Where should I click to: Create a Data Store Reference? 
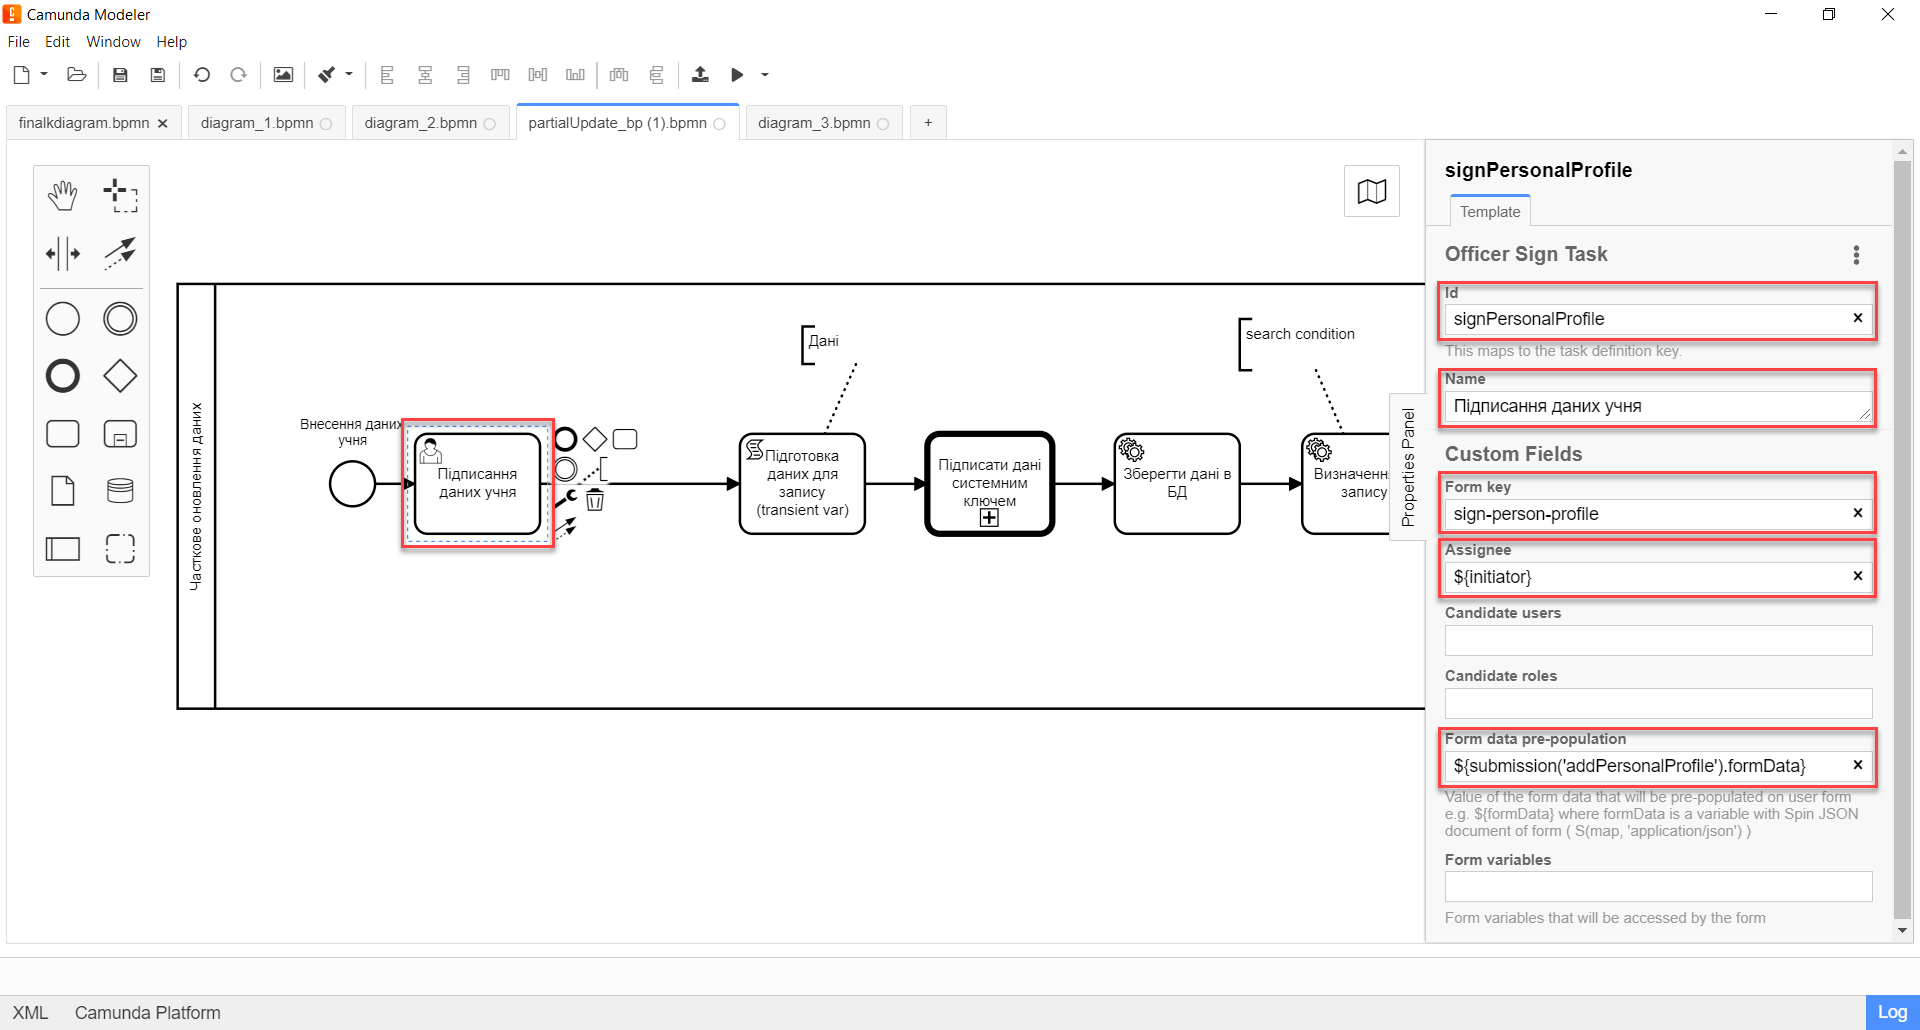pyautogui.click(x=120, y=491)
